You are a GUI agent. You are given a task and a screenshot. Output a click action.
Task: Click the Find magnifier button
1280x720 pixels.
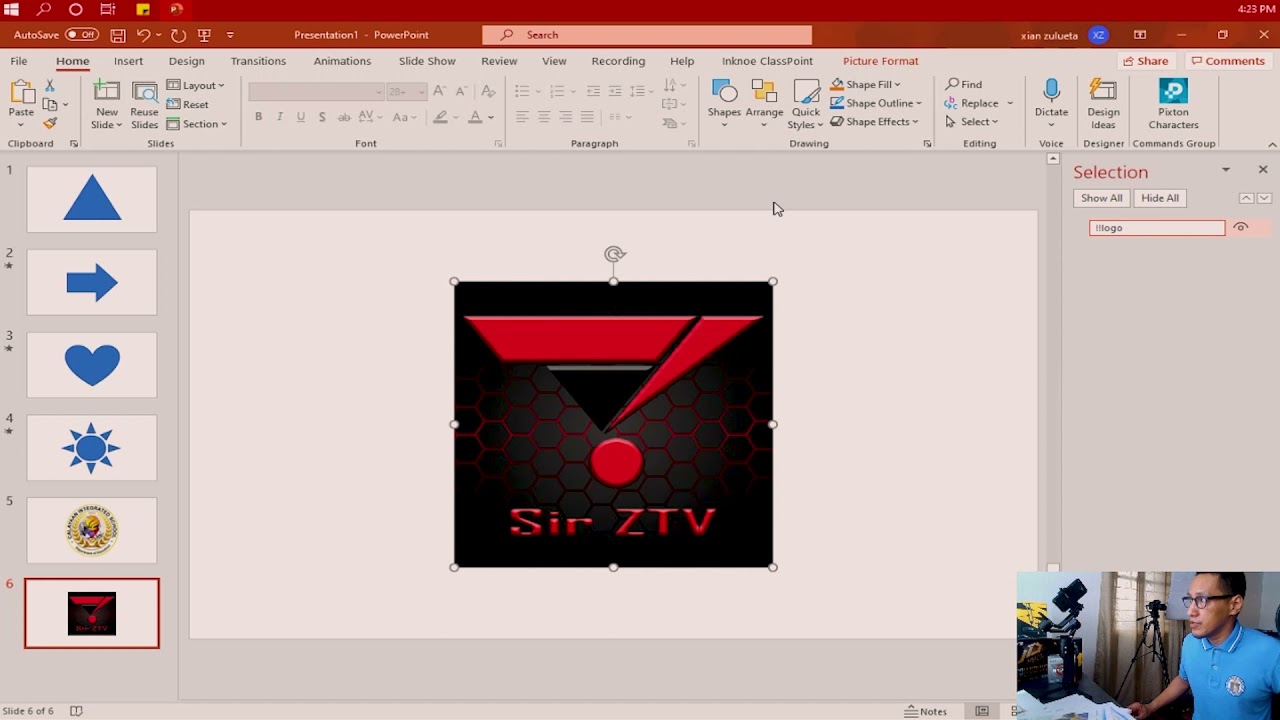964,85
